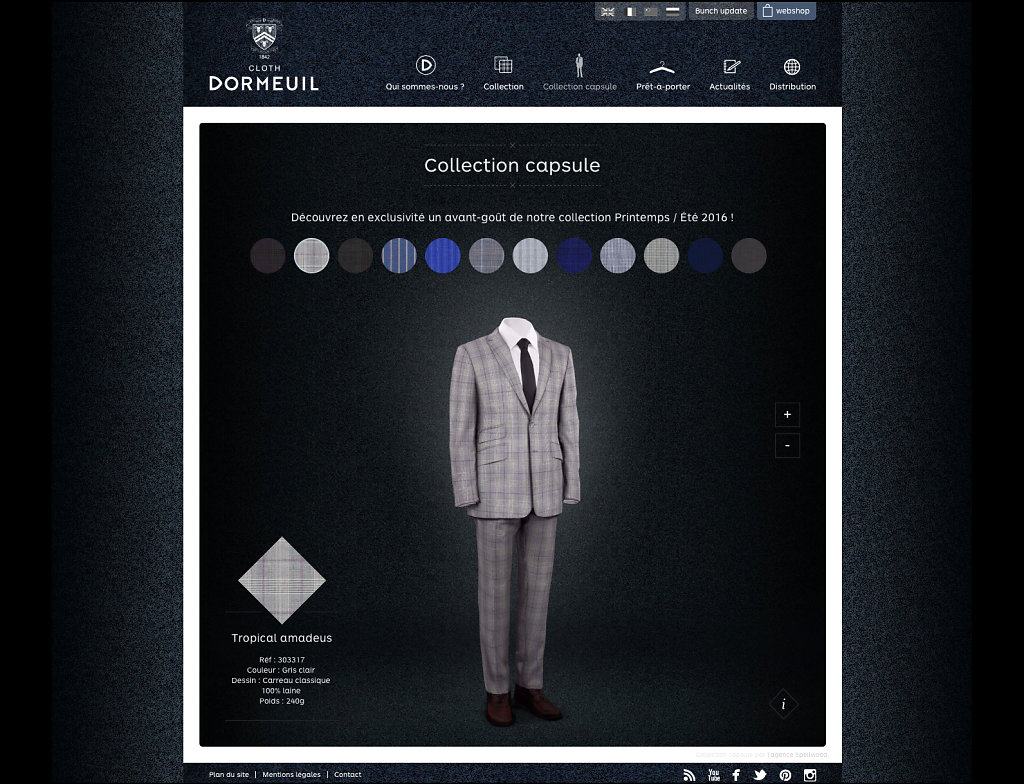Pick the third charcoal fabric swatch
Image resolution: width=1024 pixels, height=784 pixels.
(355, 255)
